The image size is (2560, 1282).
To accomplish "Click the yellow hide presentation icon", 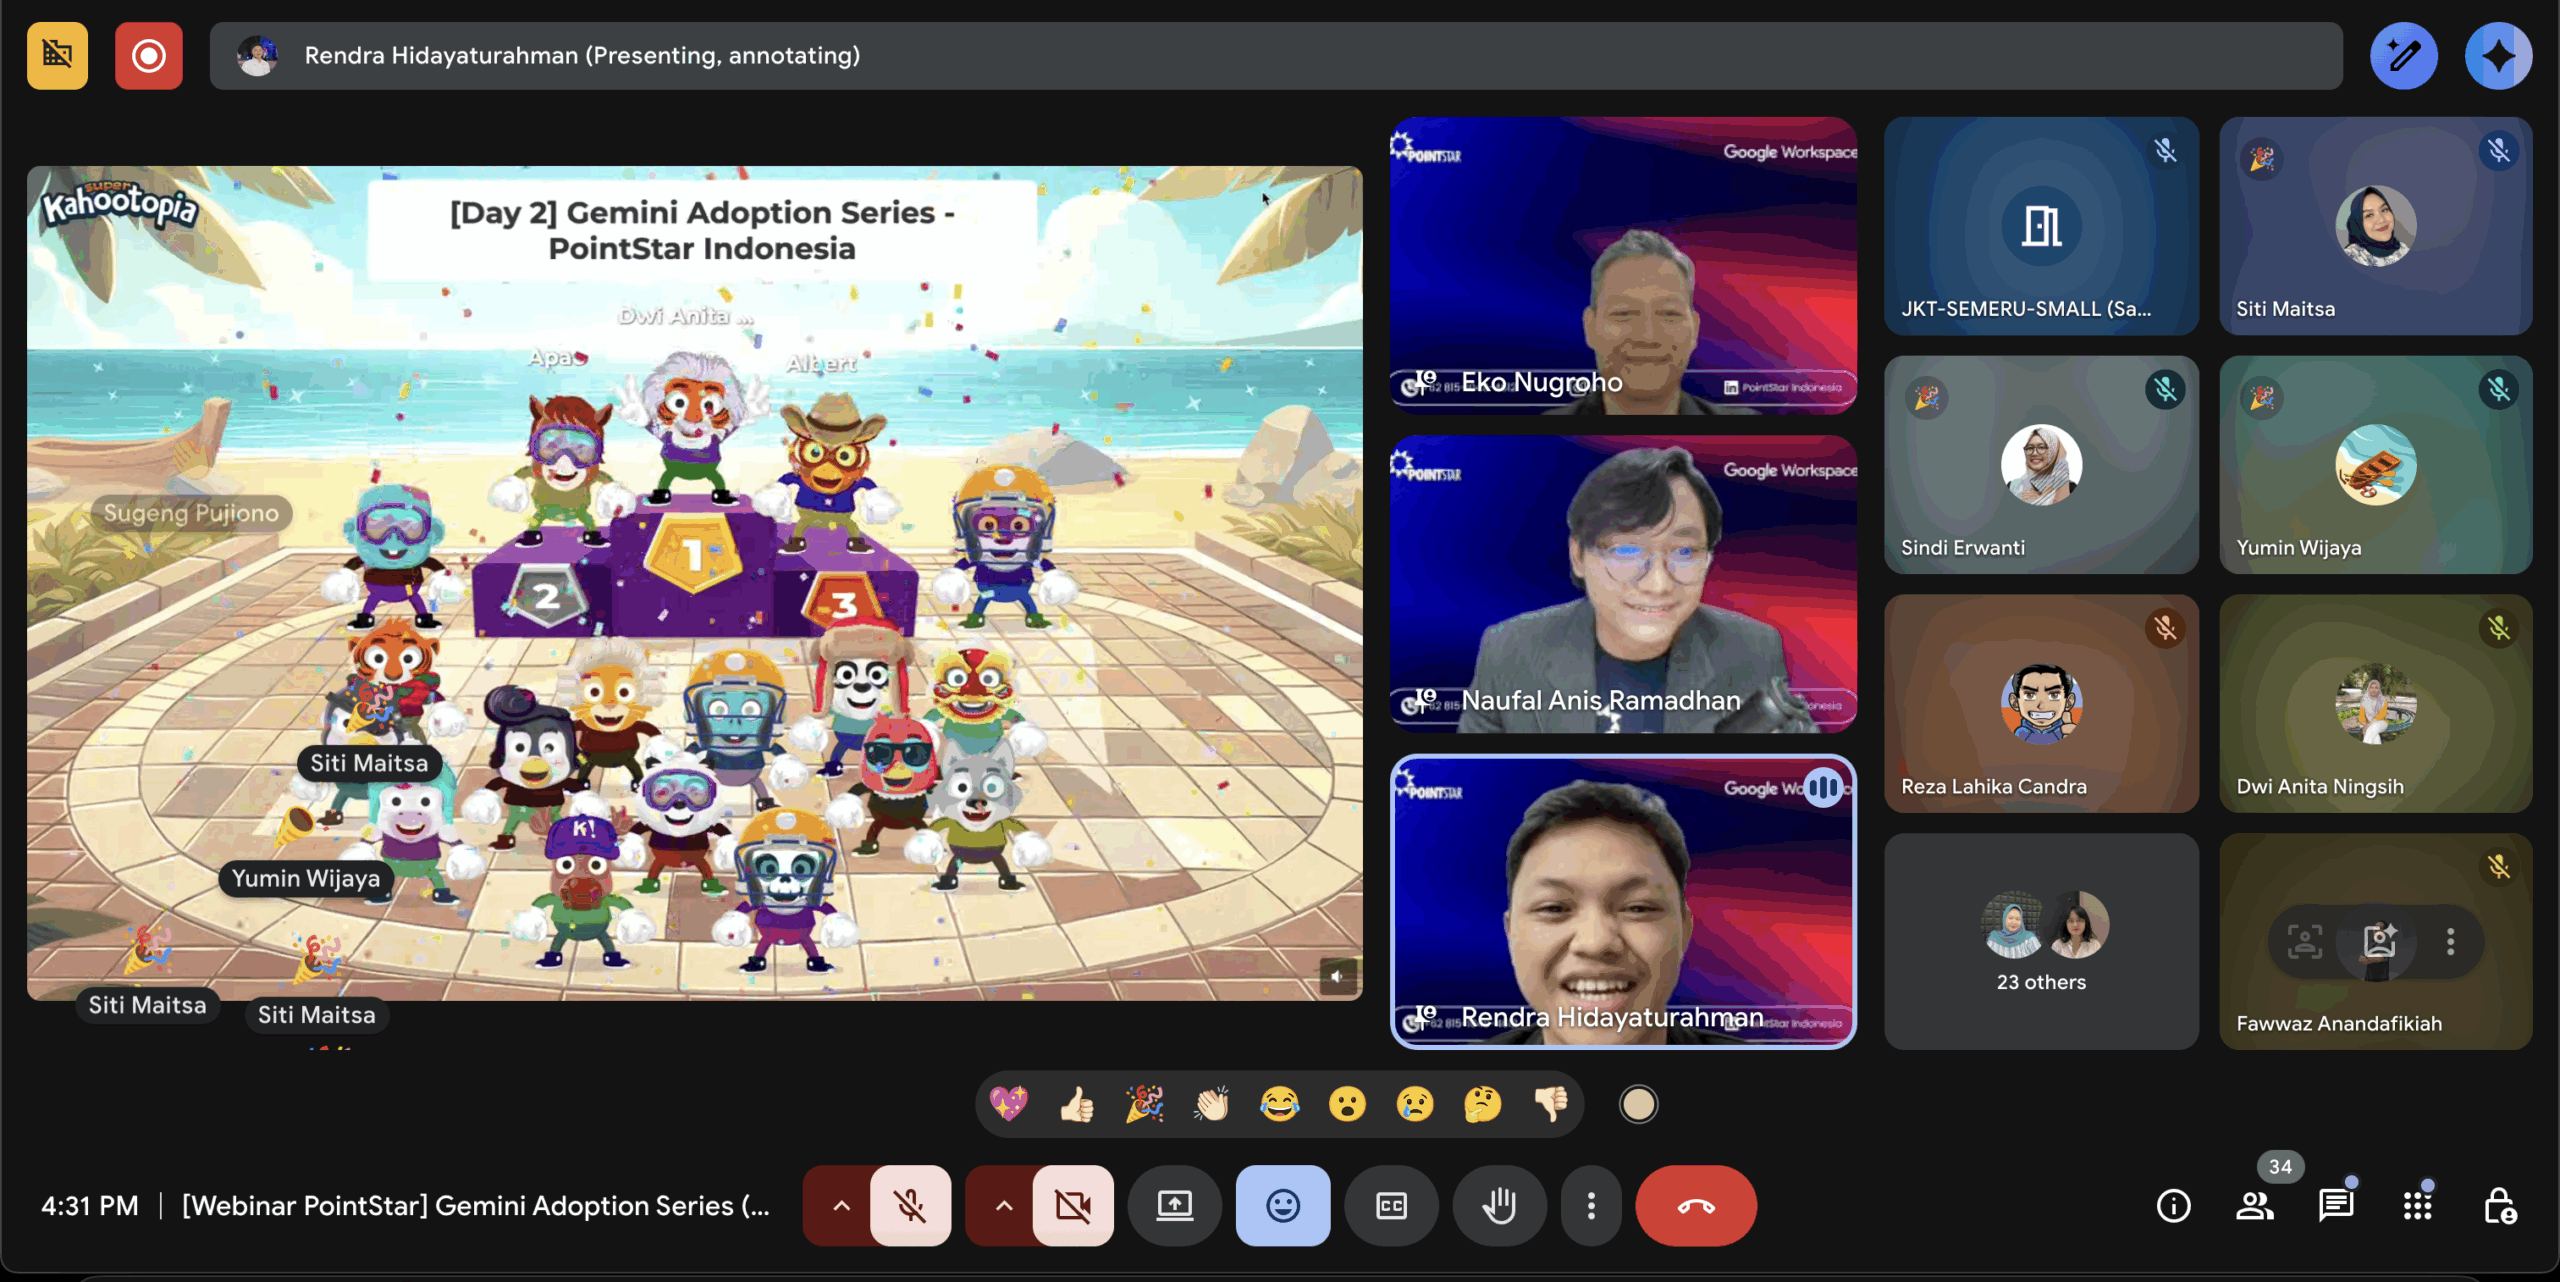I will (x=57, y=56).
